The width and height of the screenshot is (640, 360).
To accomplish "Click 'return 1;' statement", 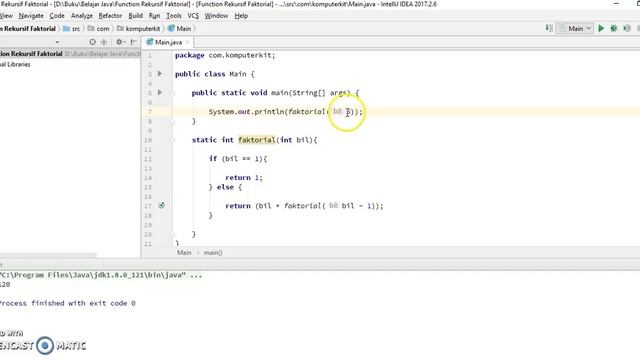I will click(244, 178).
